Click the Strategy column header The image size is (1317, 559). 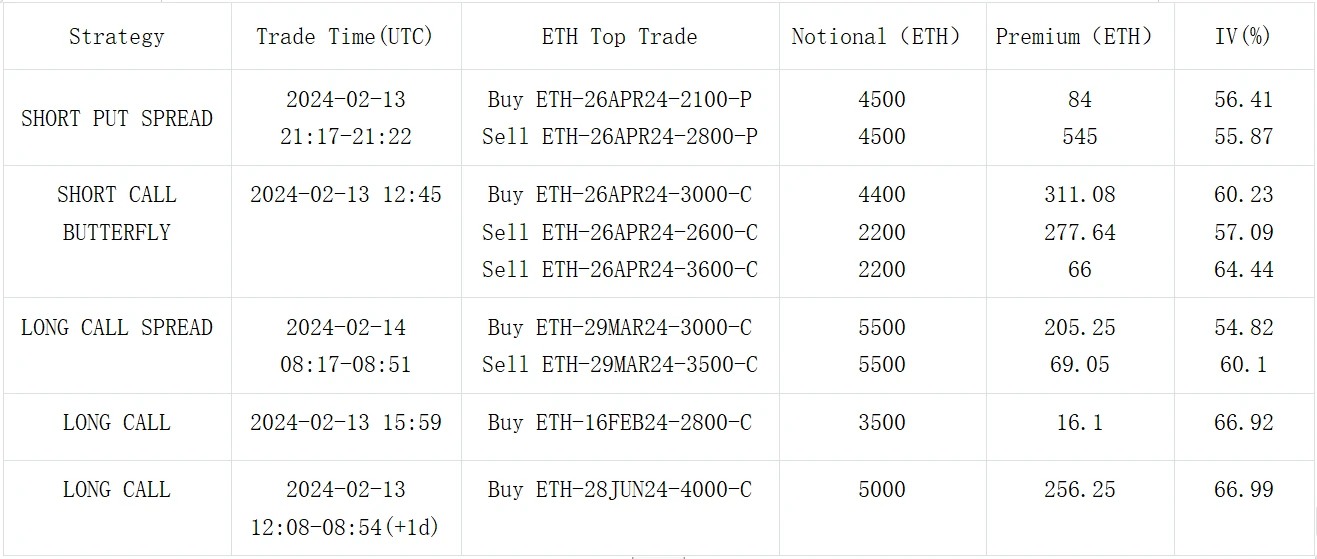click(116, 37)
